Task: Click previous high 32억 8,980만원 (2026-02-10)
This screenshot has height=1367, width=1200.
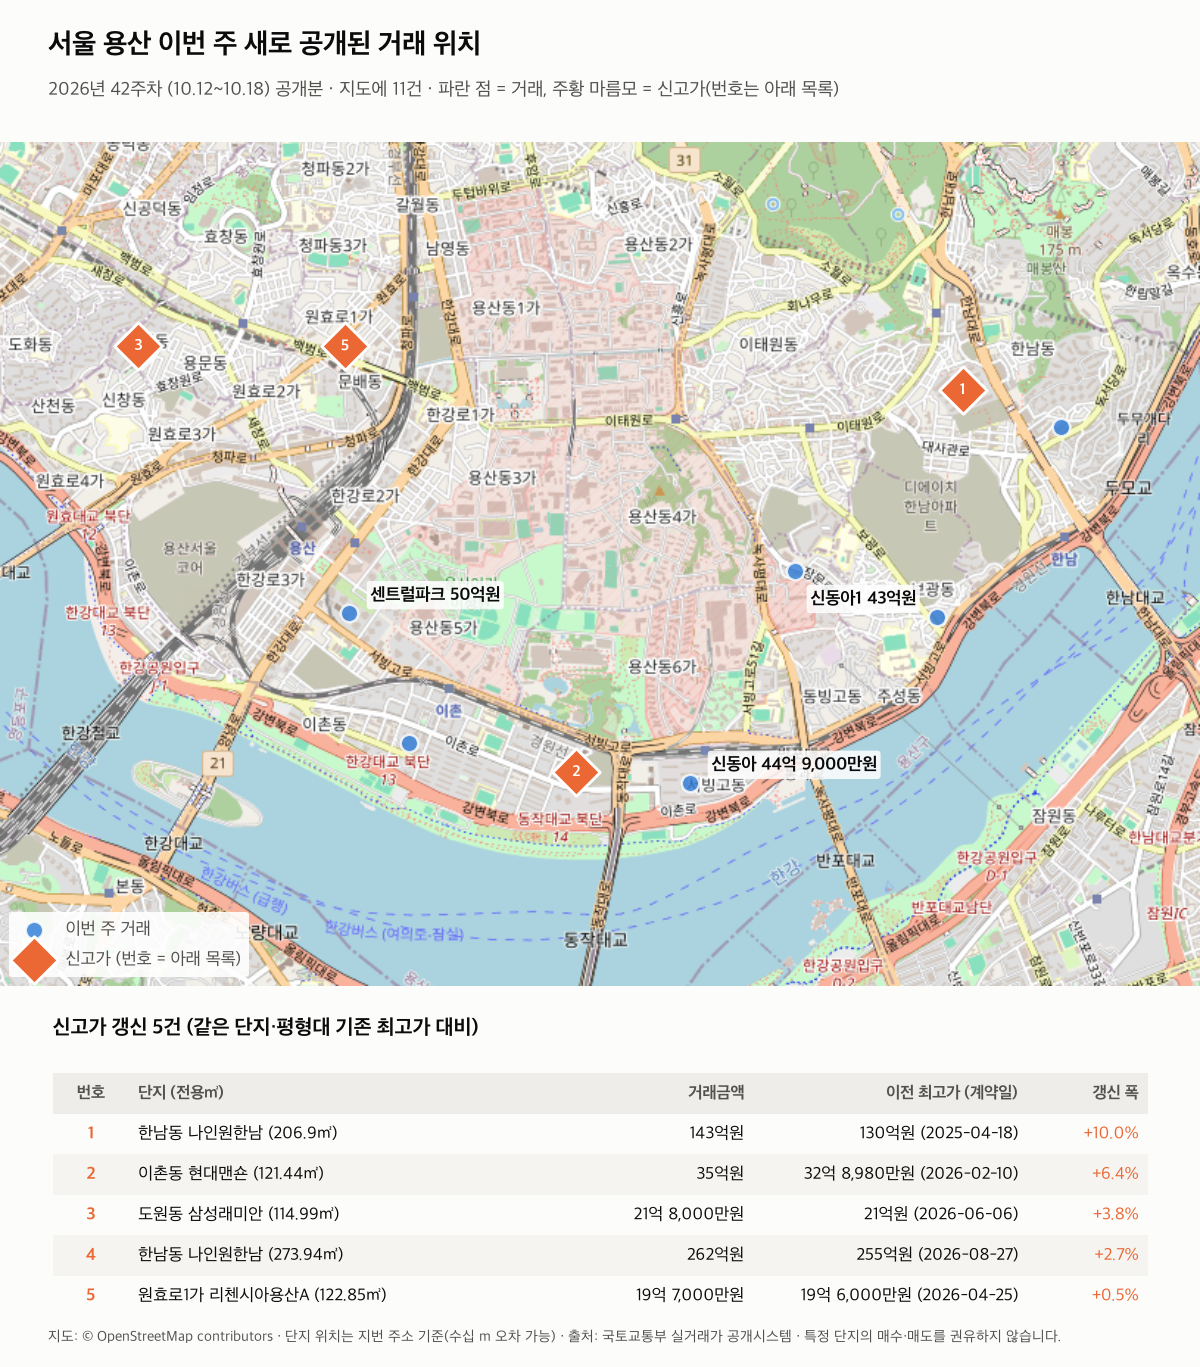Action: point(911,1173)
